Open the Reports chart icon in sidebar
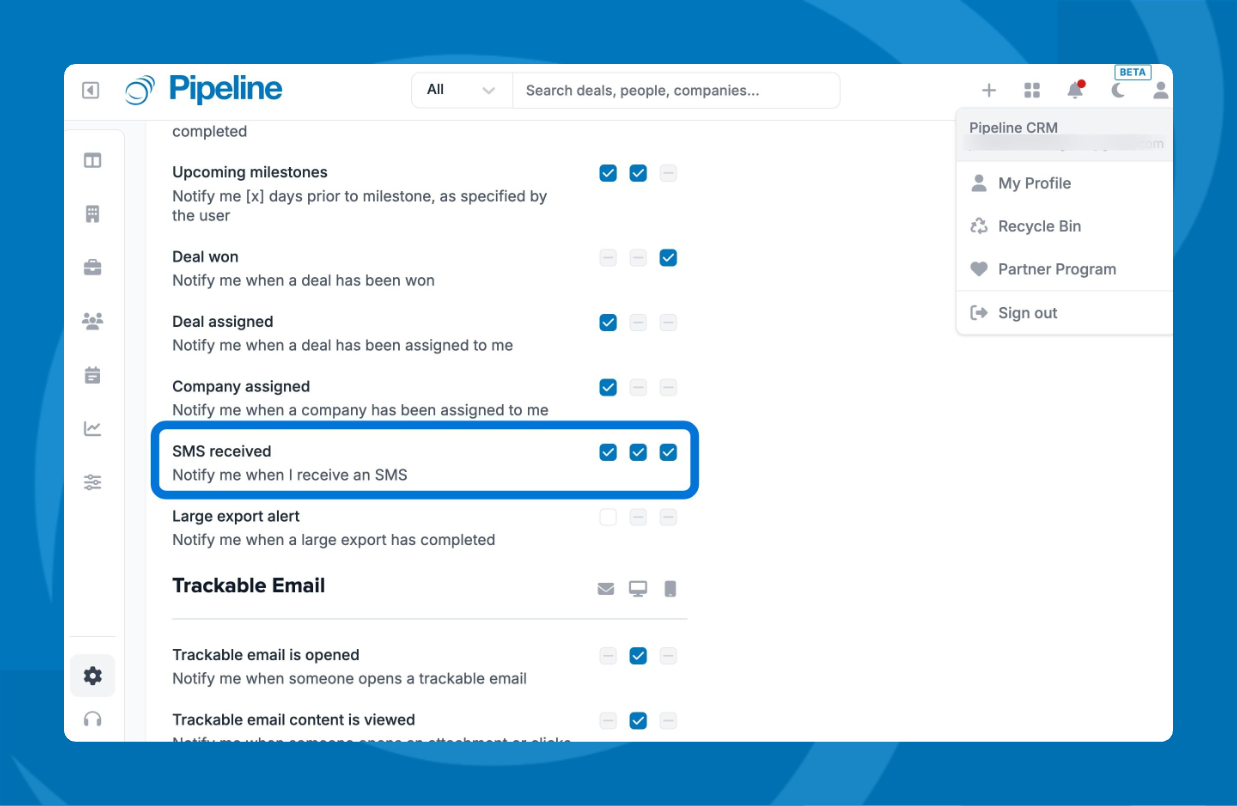The height and width of the screenshot is (806, 1237). coord(92,429)
